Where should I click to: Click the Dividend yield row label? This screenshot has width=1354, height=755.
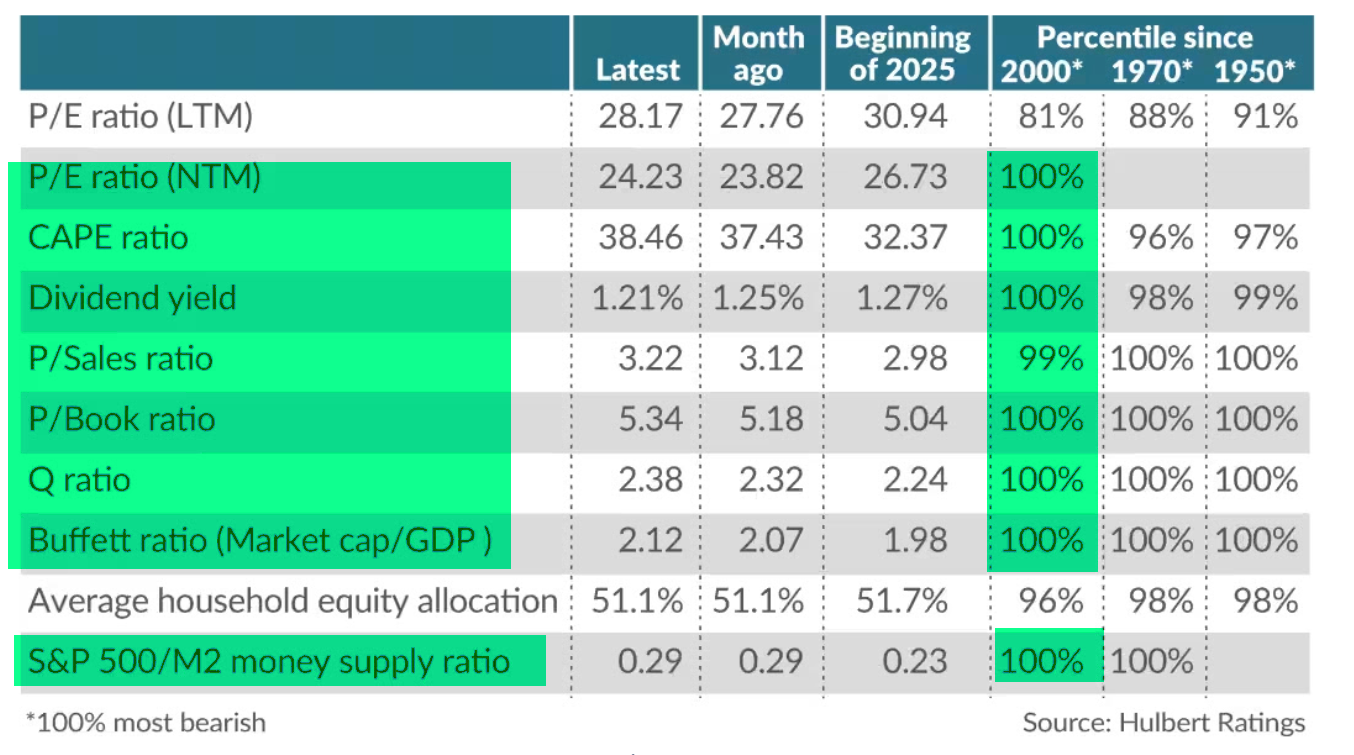pyautogui.click(x=133, y=298)
